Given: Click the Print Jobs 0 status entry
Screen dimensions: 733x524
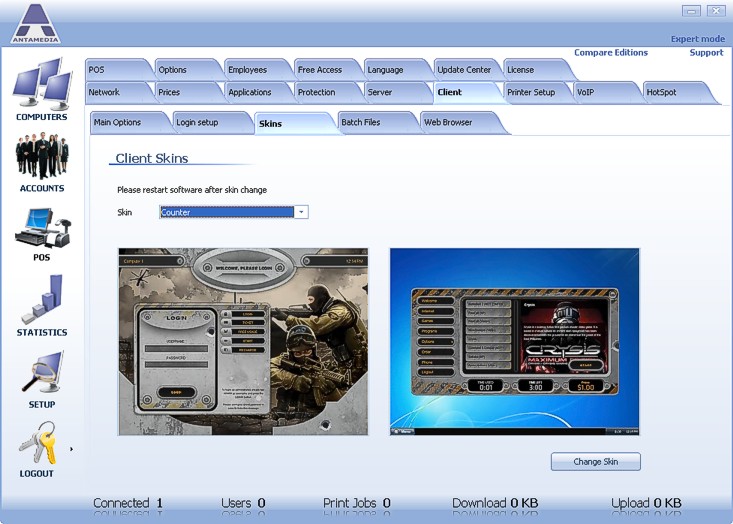Looking at the screenshot, I should point(357,503).
